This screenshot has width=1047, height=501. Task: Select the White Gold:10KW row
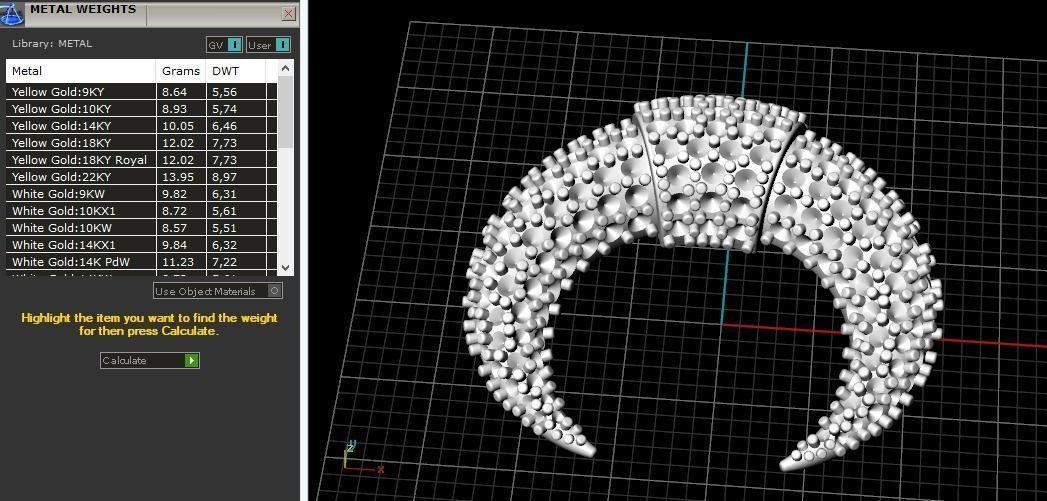(142, 228)
